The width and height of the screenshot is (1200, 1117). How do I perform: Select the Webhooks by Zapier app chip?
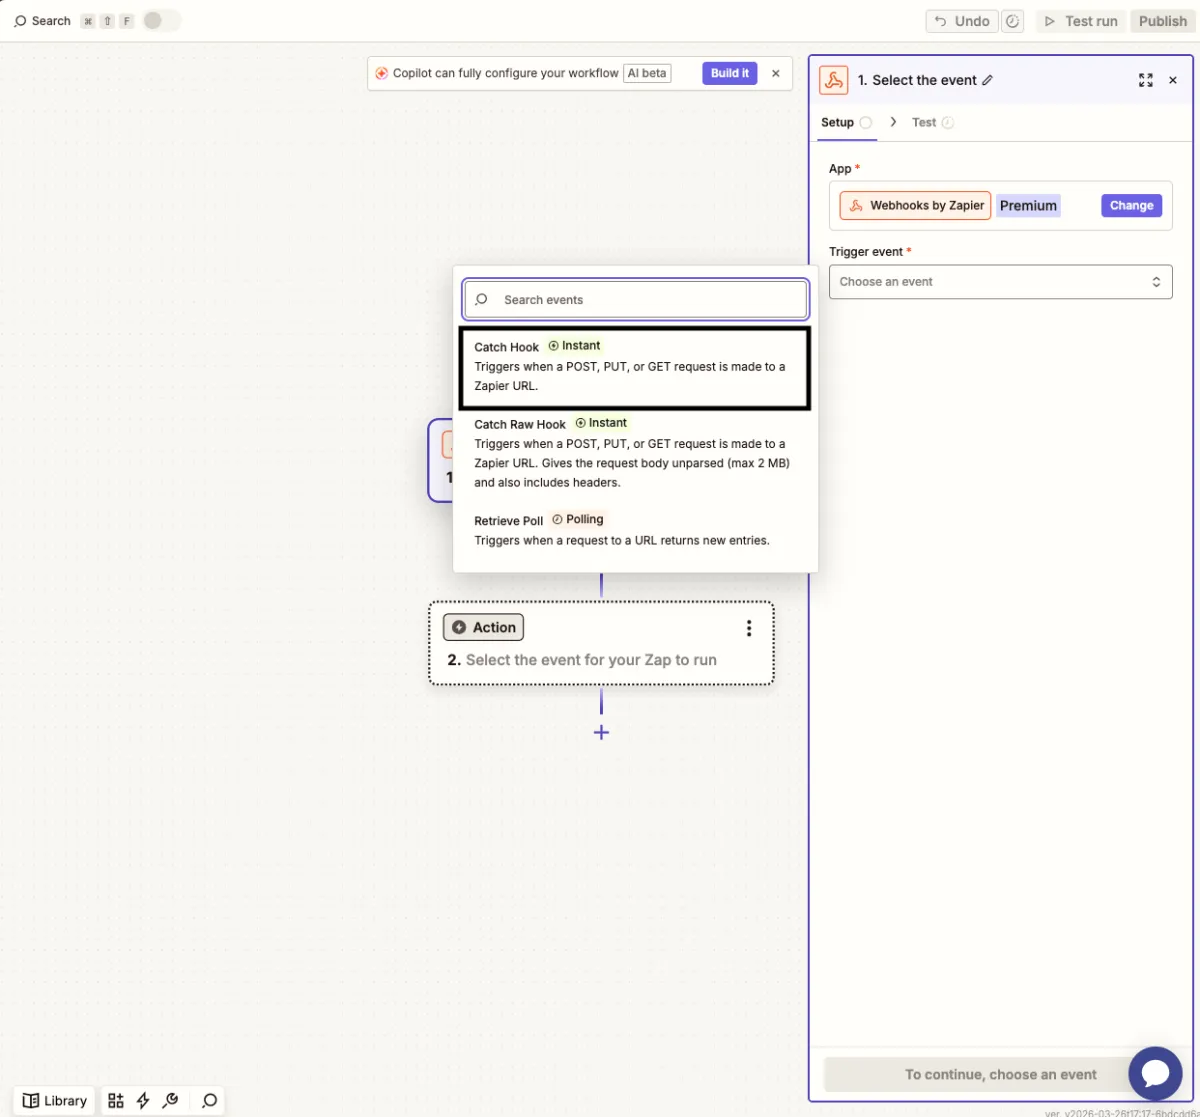pyautogui.click(x=915, y=205)
